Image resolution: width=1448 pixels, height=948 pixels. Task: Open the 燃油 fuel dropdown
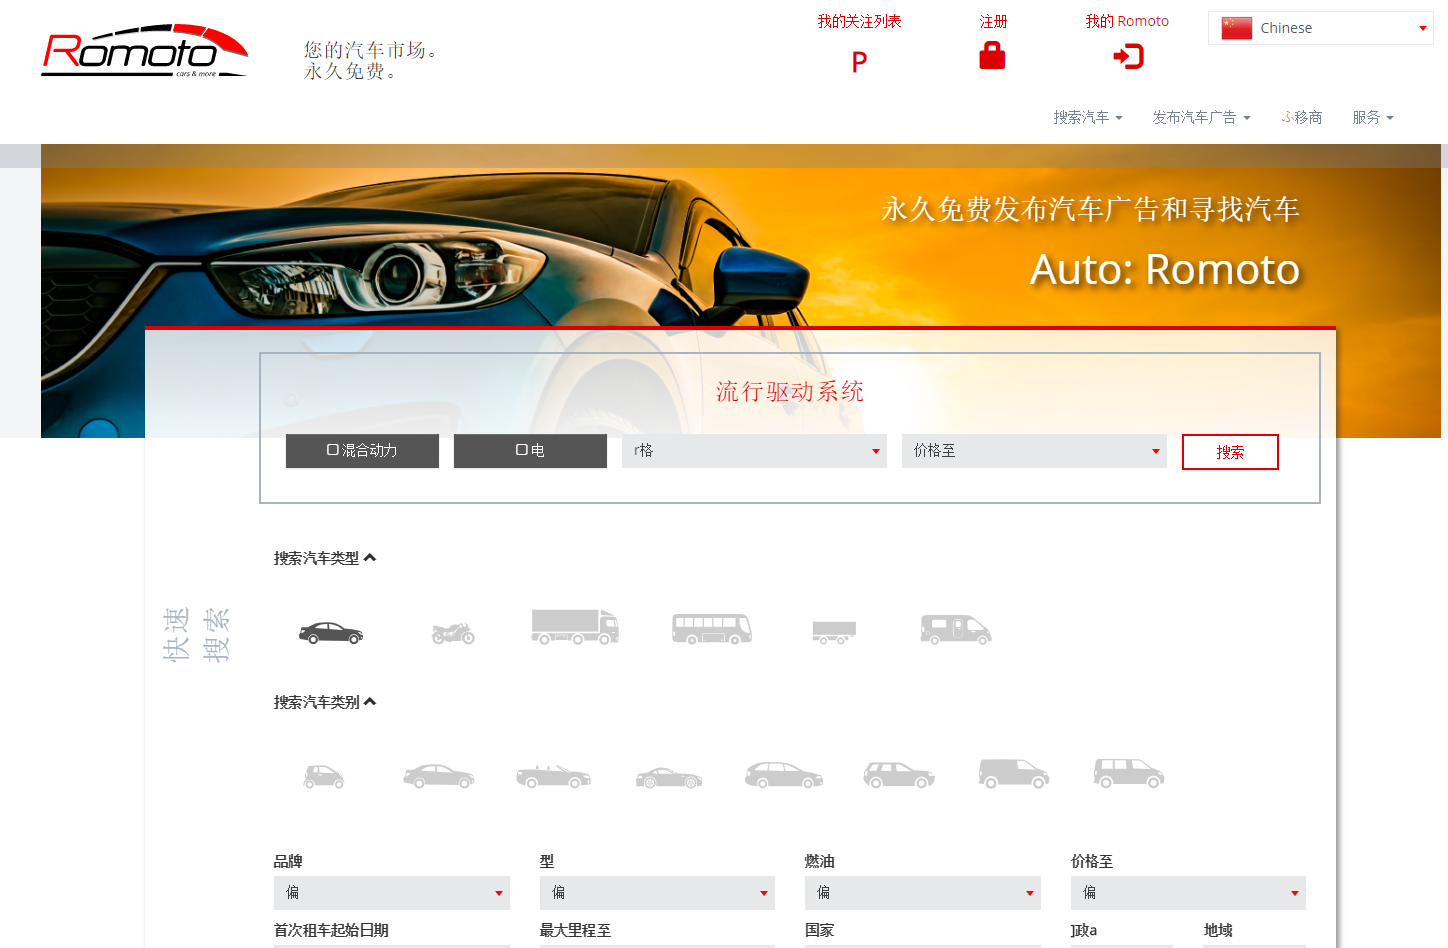(923, 893)
